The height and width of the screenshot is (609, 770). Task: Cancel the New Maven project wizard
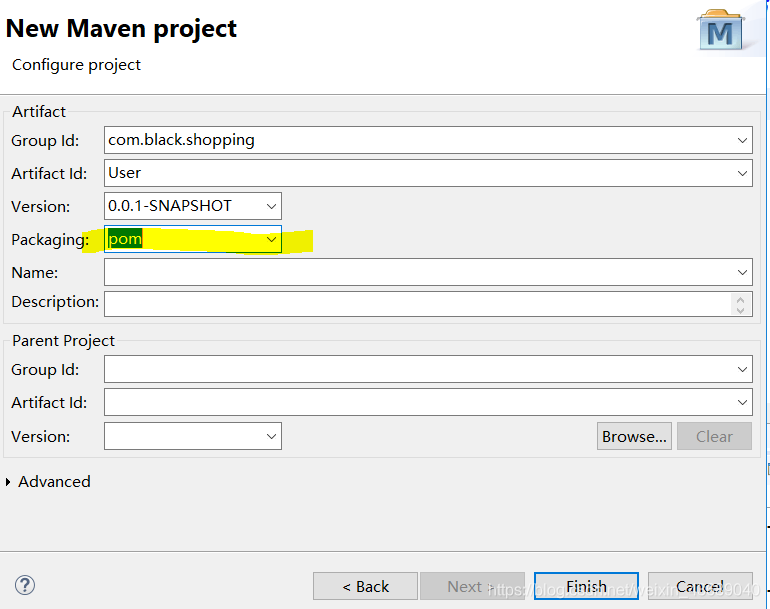coord(700,586)
